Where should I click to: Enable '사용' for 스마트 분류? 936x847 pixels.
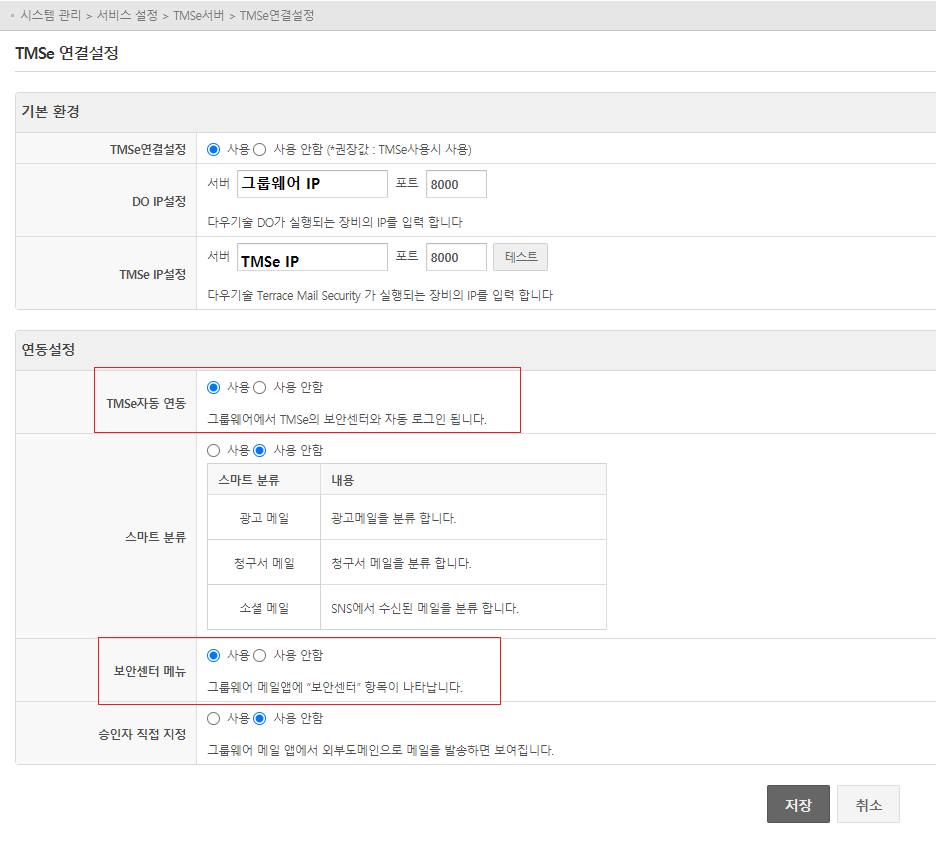click(213, 450)
